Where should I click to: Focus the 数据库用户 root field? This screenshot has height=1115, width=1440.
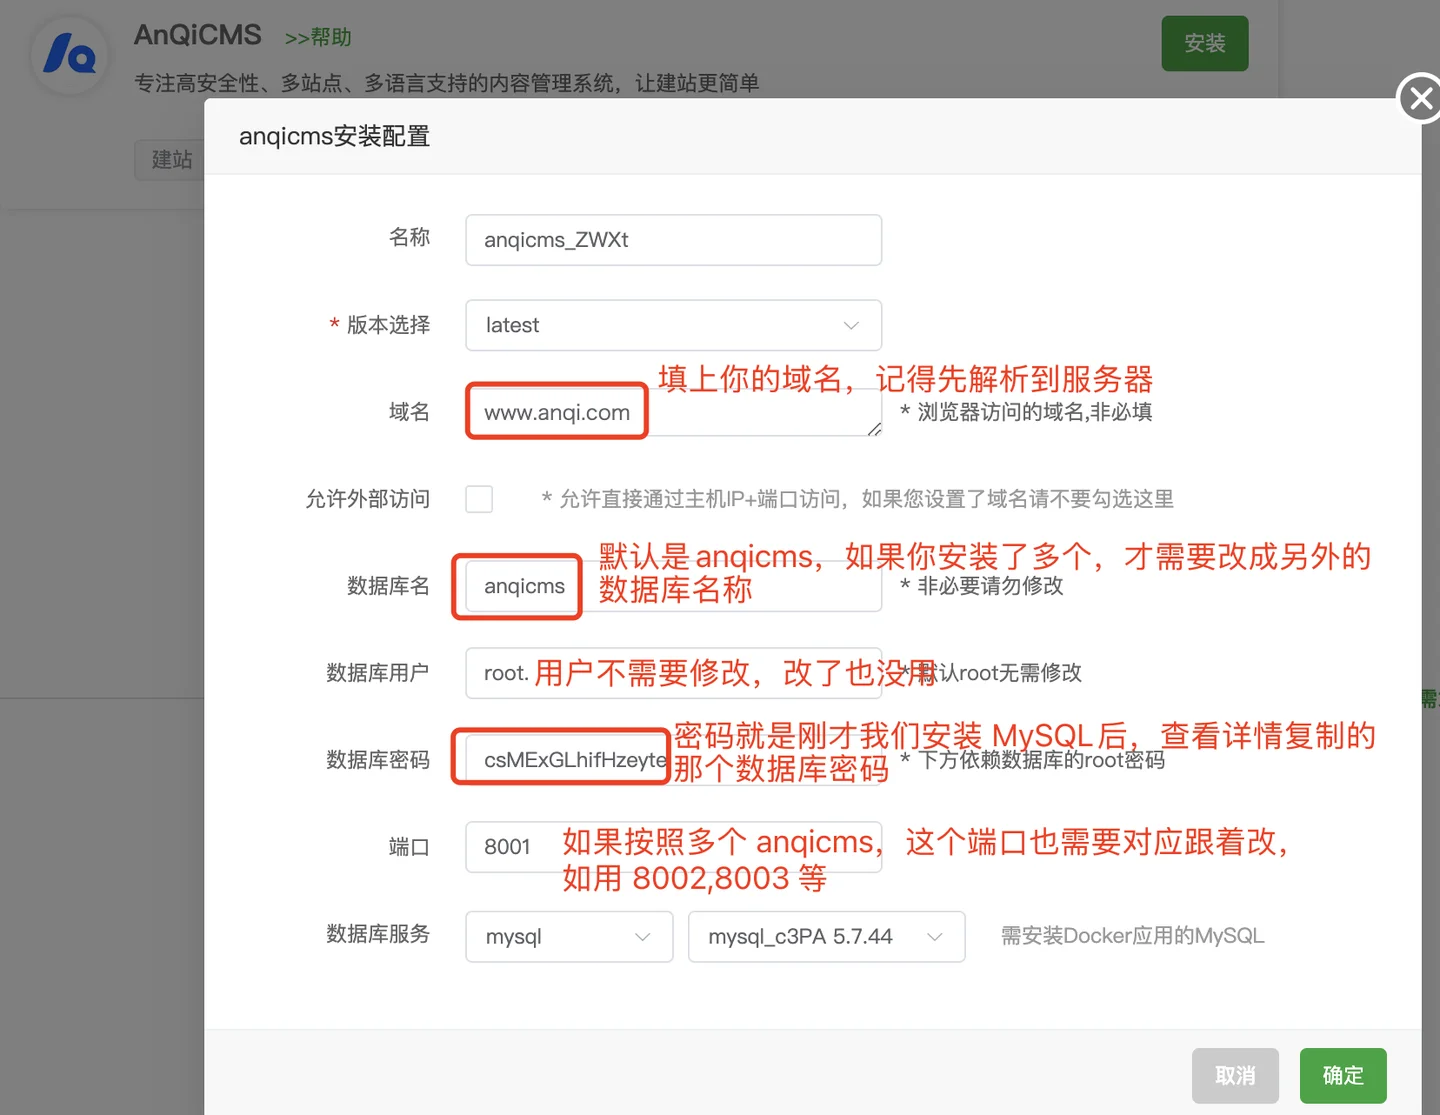(673, 673)
